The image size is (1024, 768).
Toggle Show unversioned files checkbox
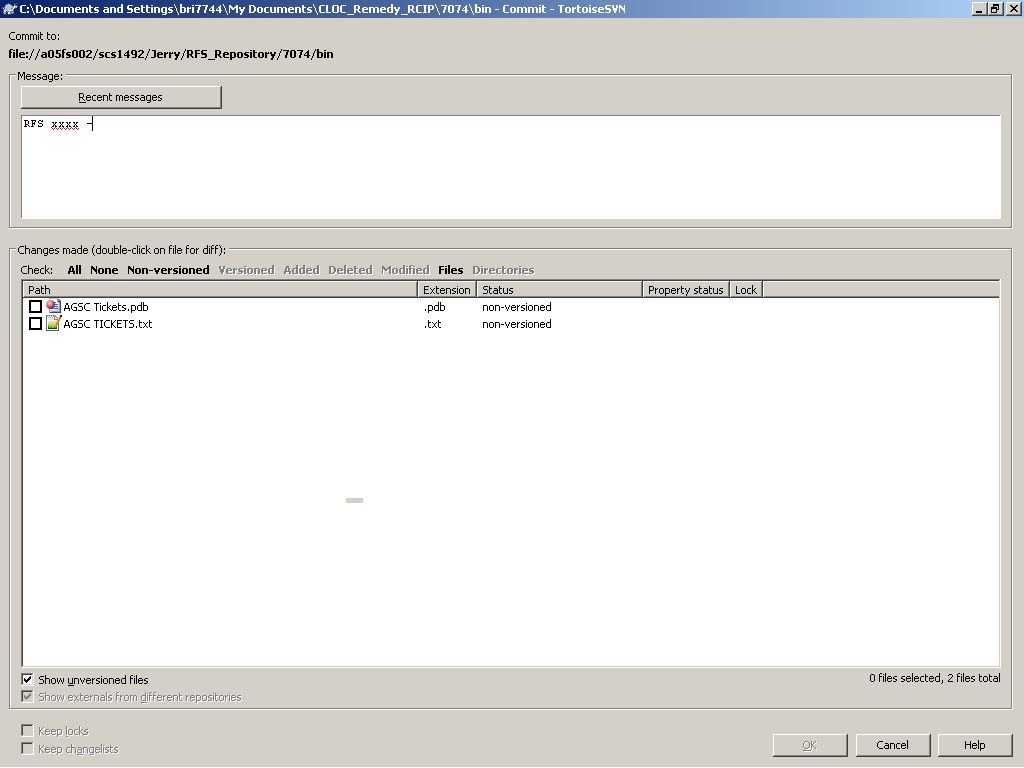point(27,679)
